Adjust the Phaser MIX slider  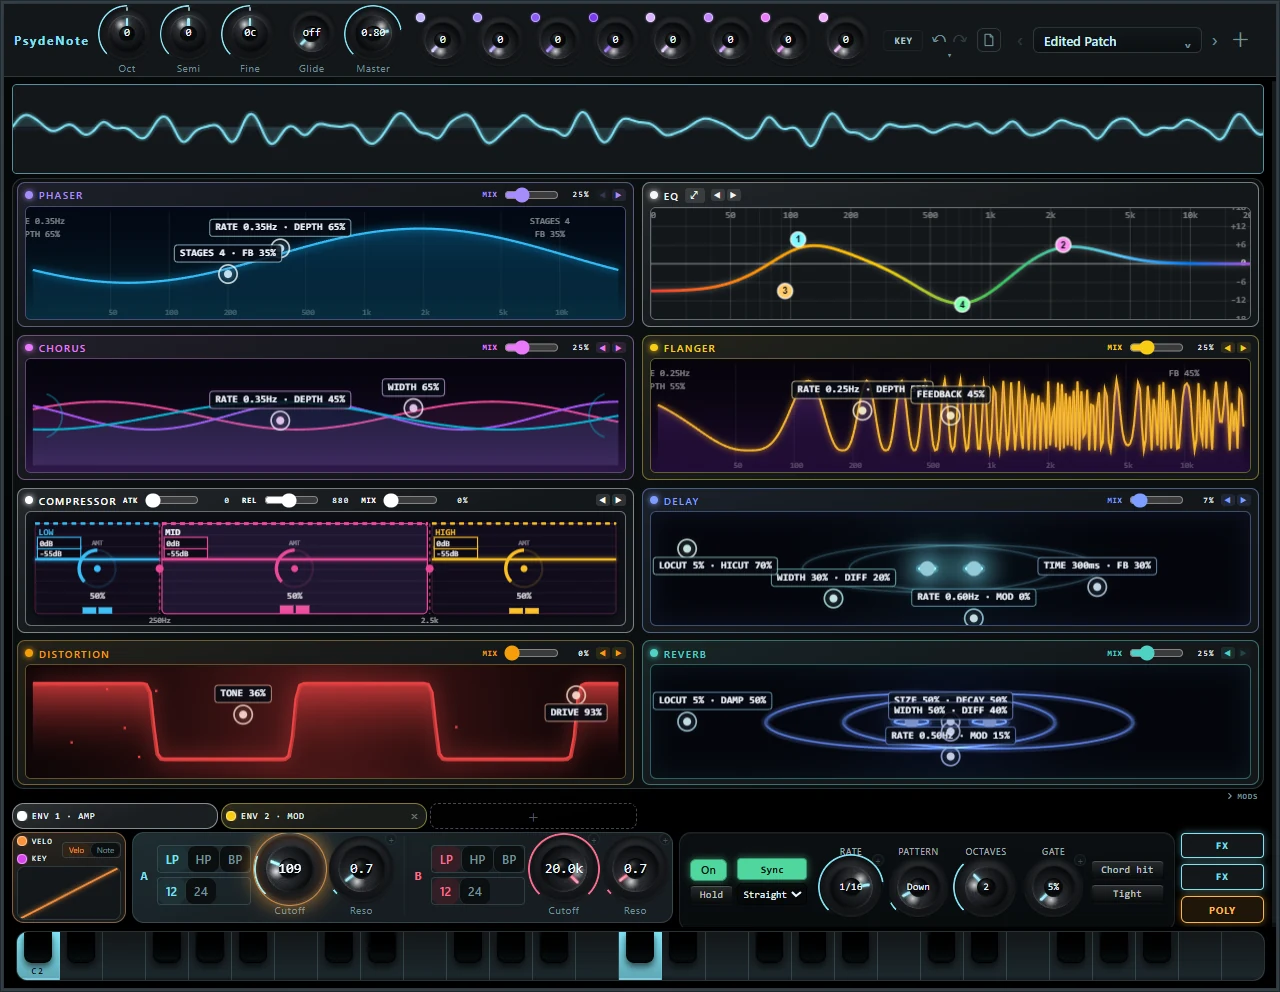(531, 195)
